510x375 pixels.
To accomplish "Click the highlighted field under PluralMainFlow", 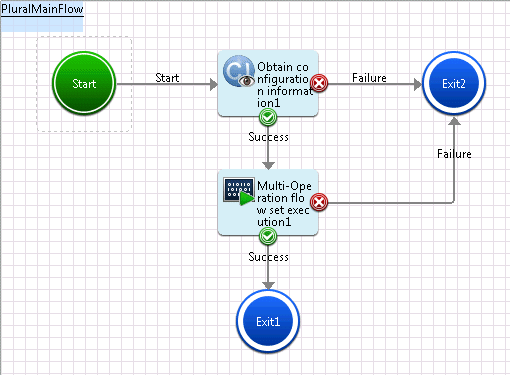I will [x=42, y=25].
